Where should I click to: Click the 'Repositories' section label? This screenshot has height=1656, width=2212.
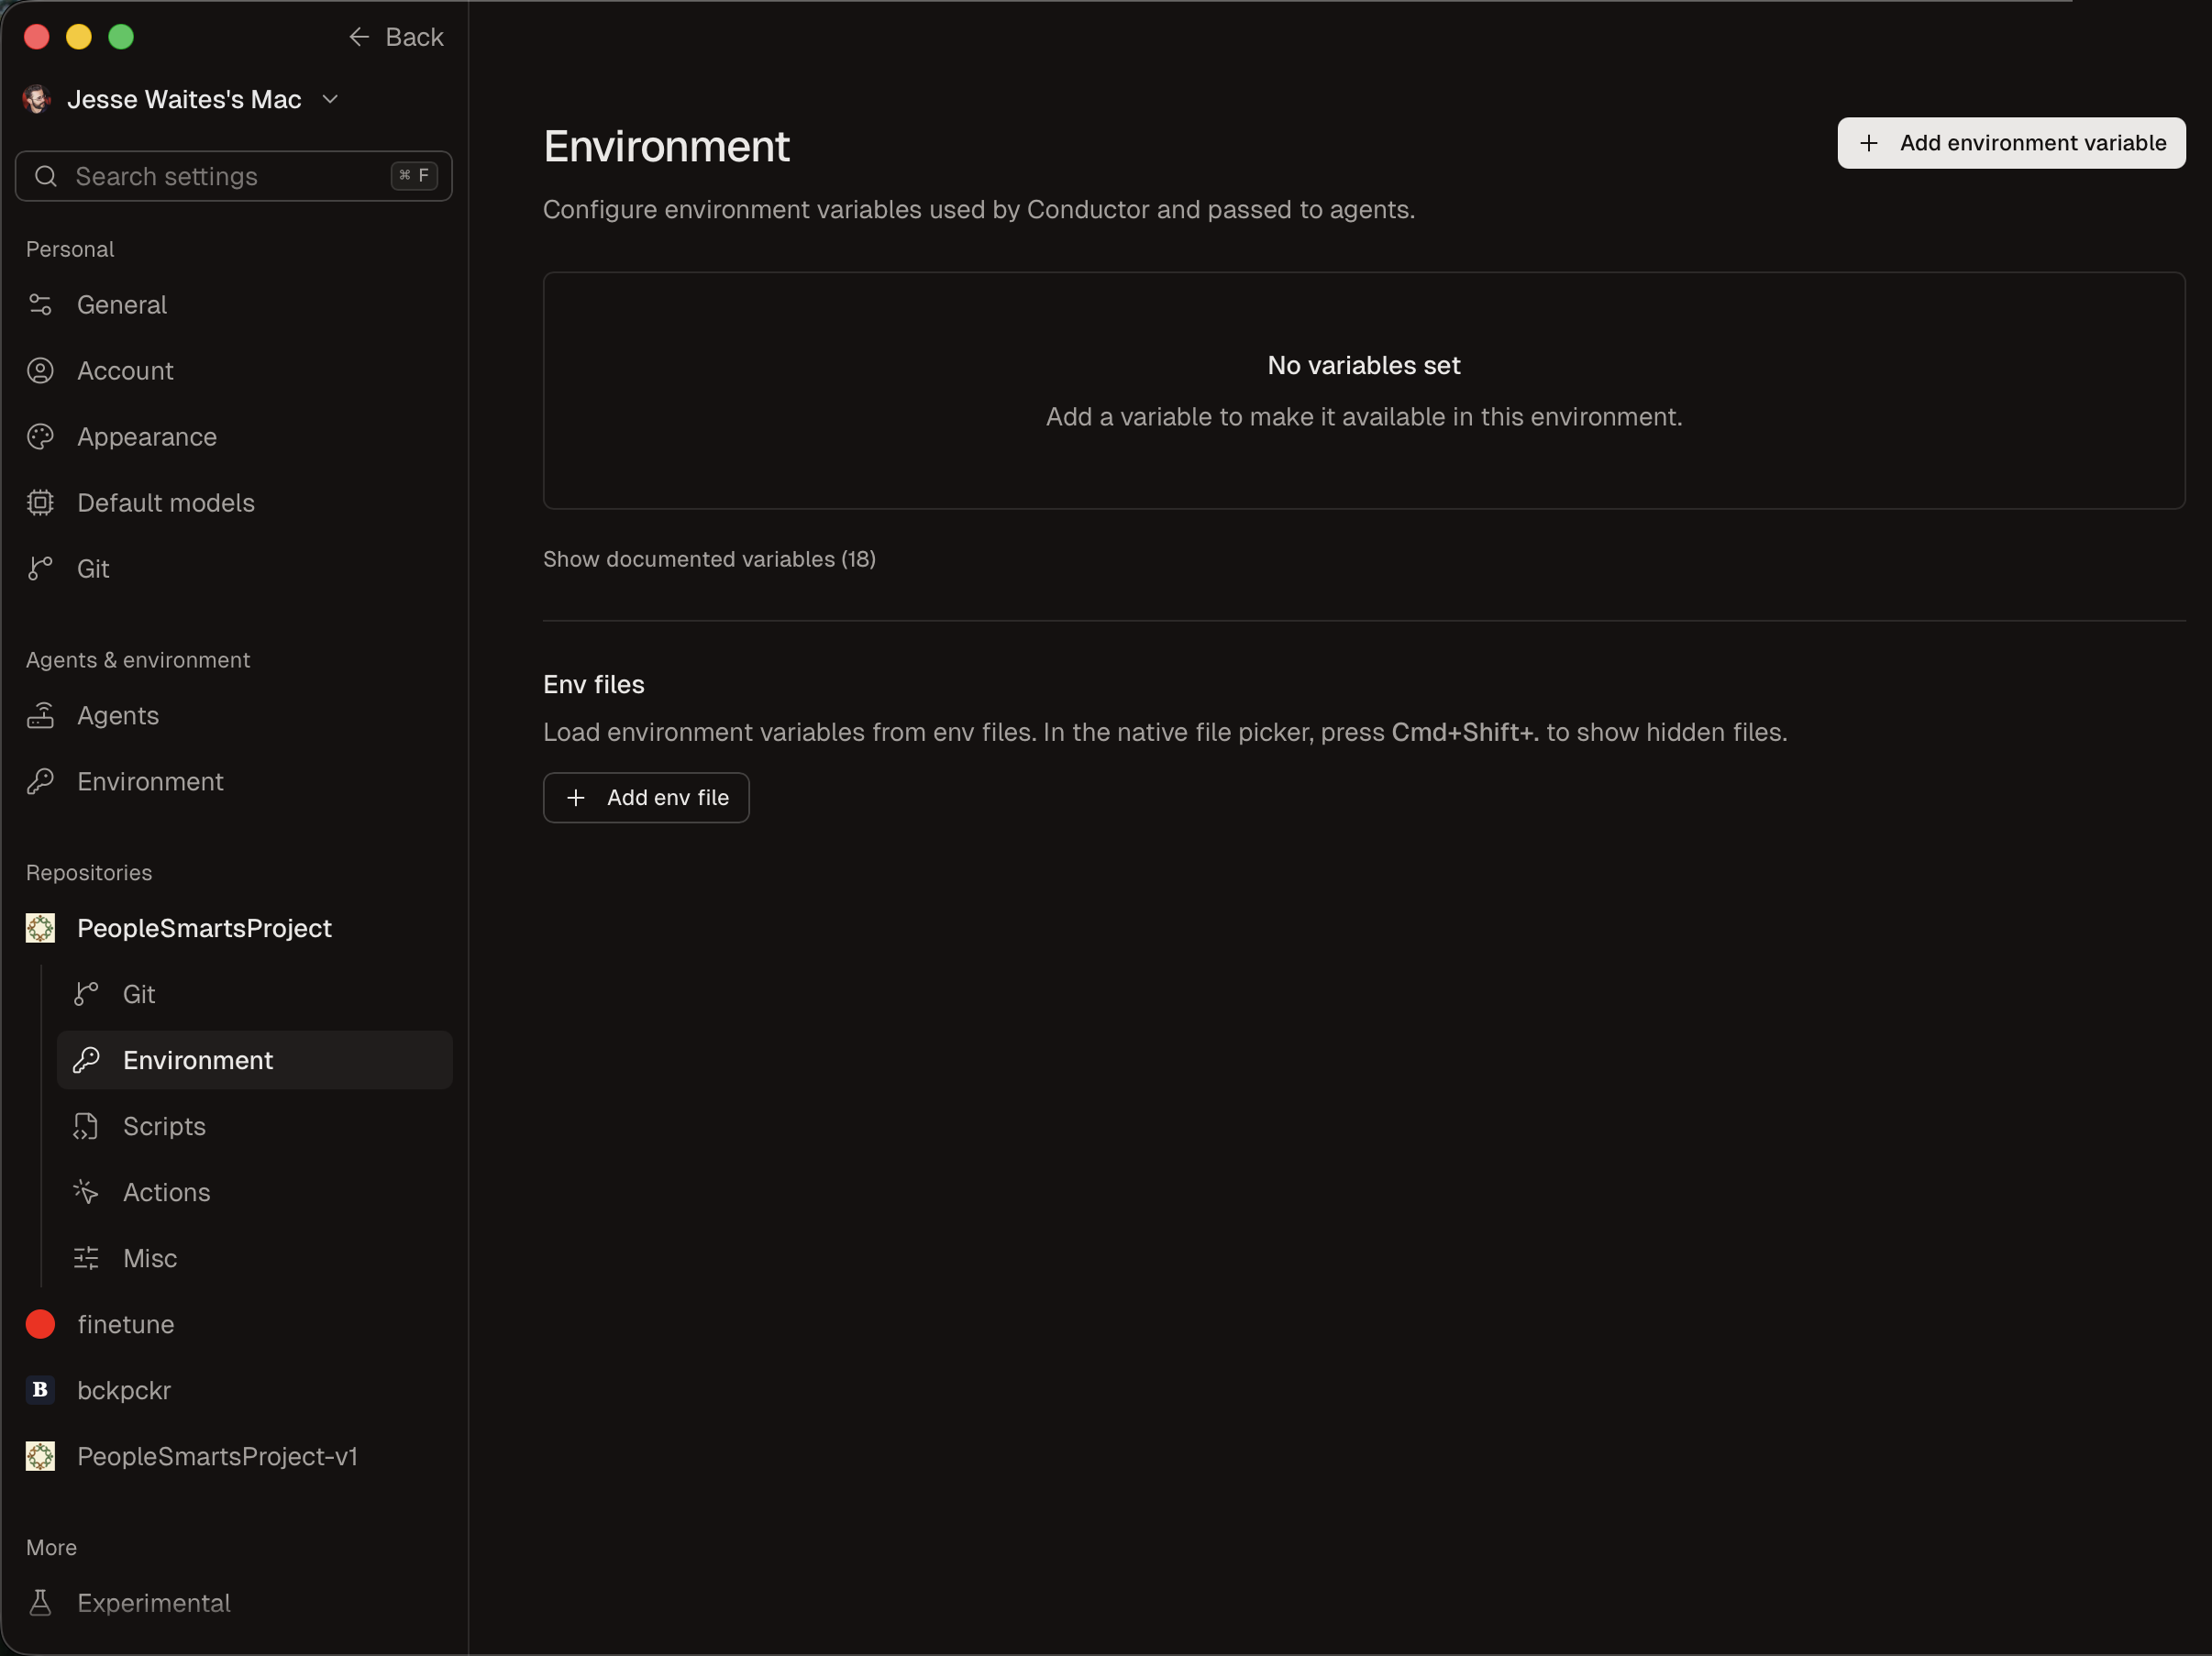click(x=89, y=874)
